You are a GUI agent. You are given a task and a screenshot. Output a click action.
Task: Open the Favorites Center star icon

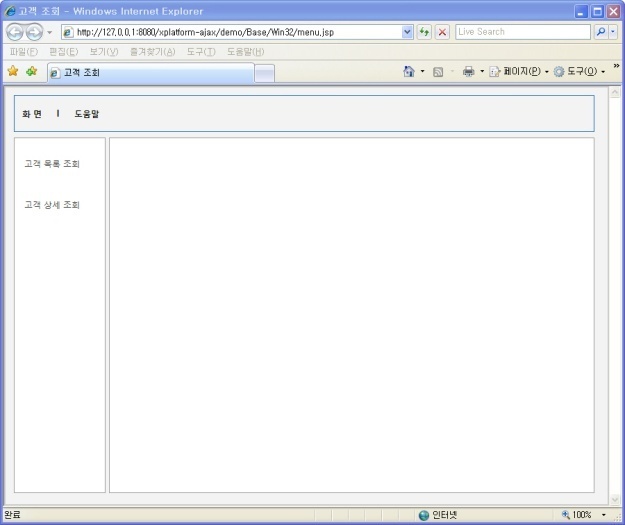click(13, 72)
